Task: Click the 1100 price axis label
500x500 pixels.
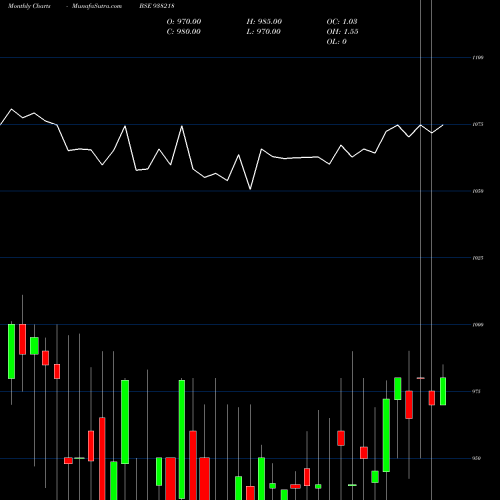Action: click(x=478, y=58)
